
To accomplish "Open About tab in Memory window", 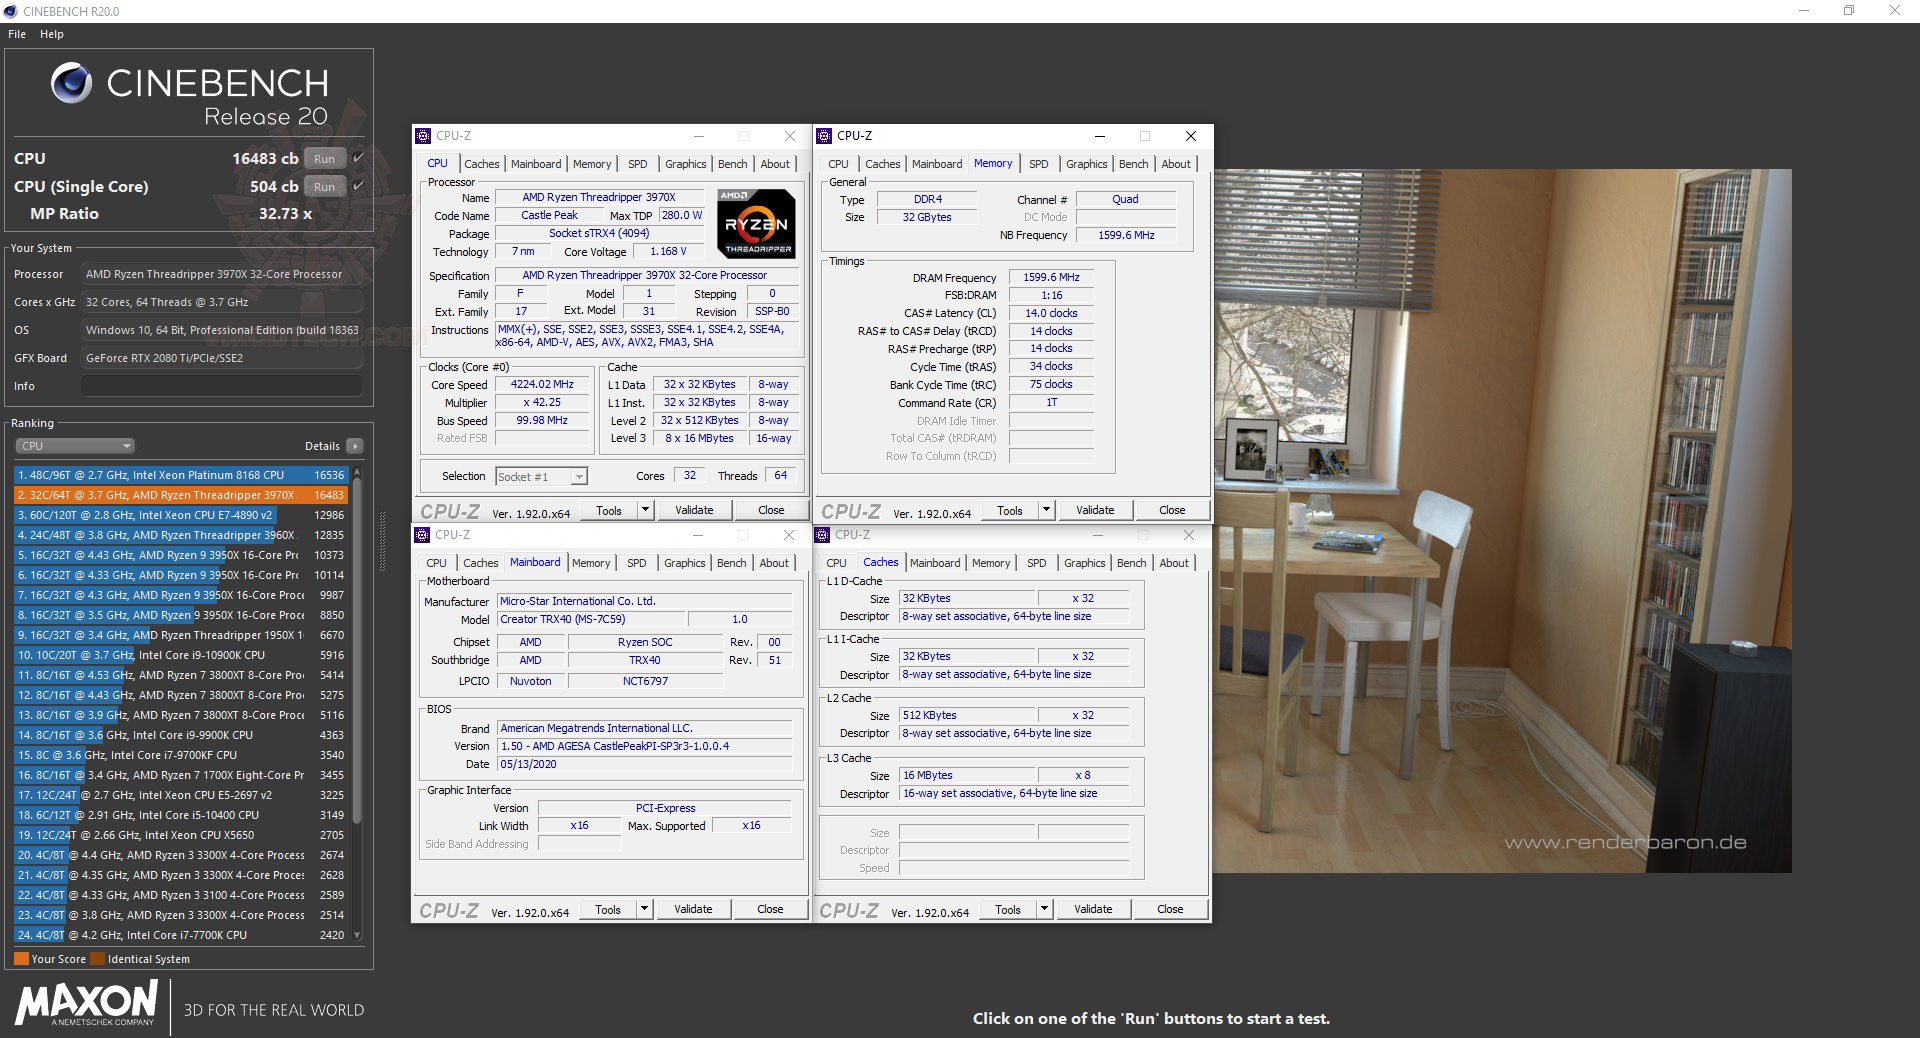I will (1176, 164).
